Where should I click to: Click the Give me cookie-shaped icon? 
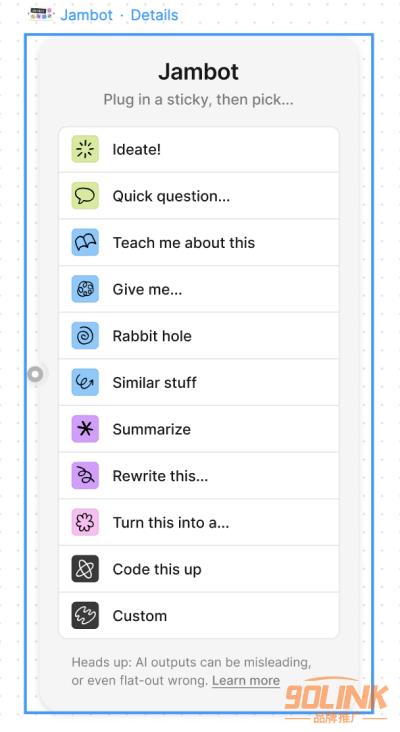85,289
